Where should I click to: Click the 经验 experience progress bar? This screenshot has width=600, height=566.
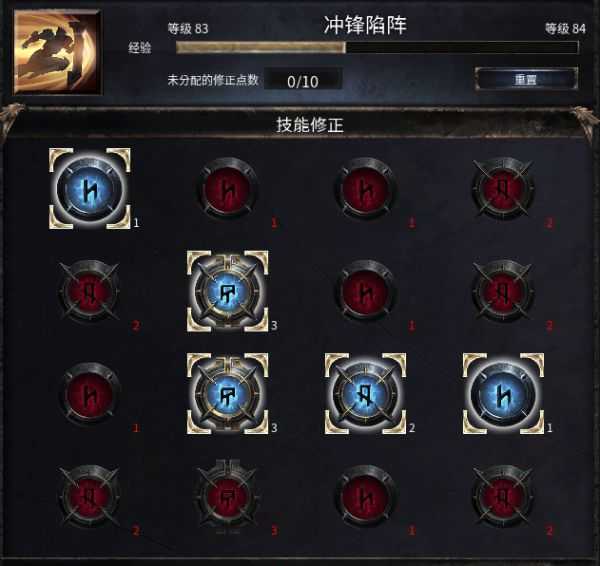pyautogui.click(x=377, y=47)
